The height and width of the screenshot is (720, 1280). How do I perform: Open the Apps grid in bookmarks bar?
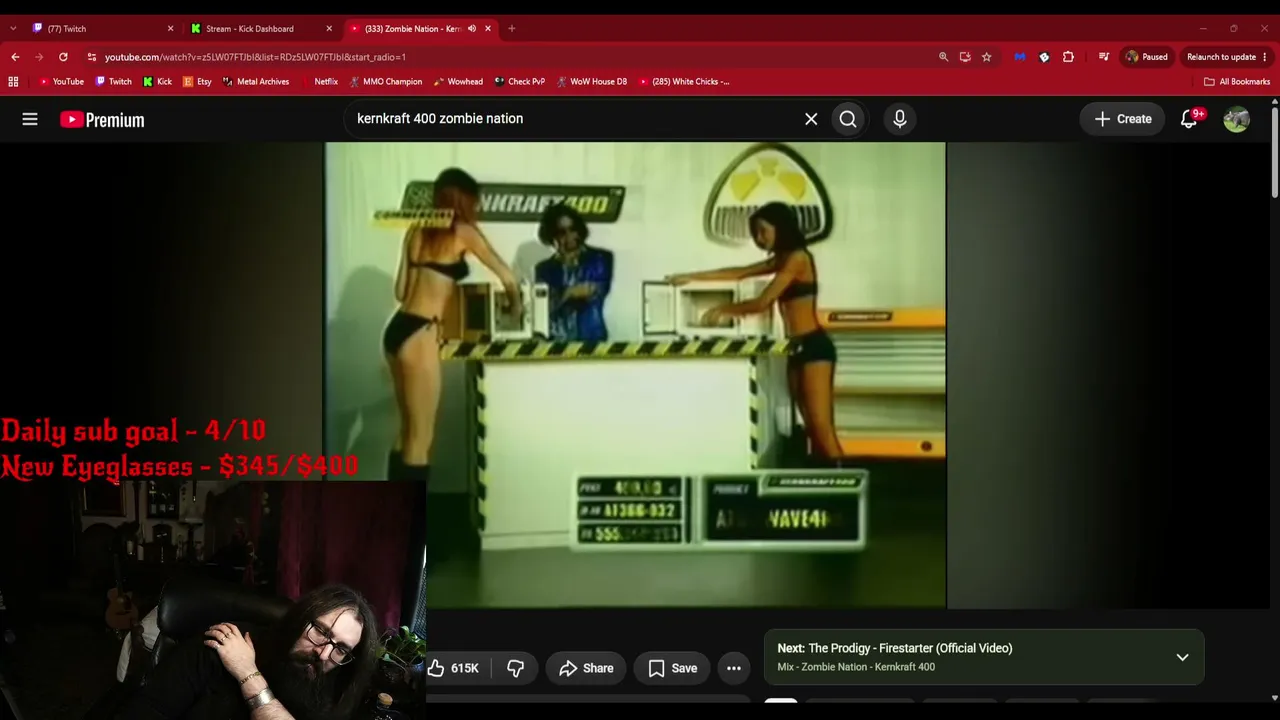pyautogui.click(x=13, y=82)
